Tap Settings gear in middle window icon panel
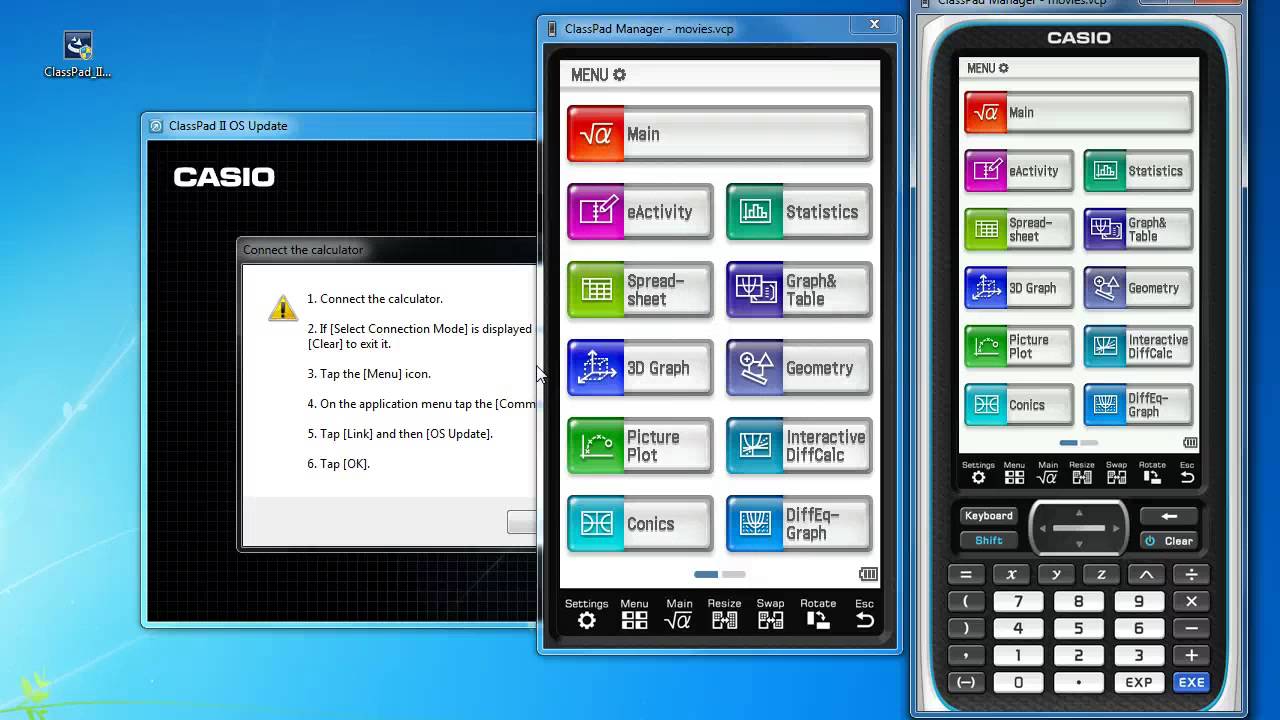This screenshot has width=1280, height=720. click(586, 614)
